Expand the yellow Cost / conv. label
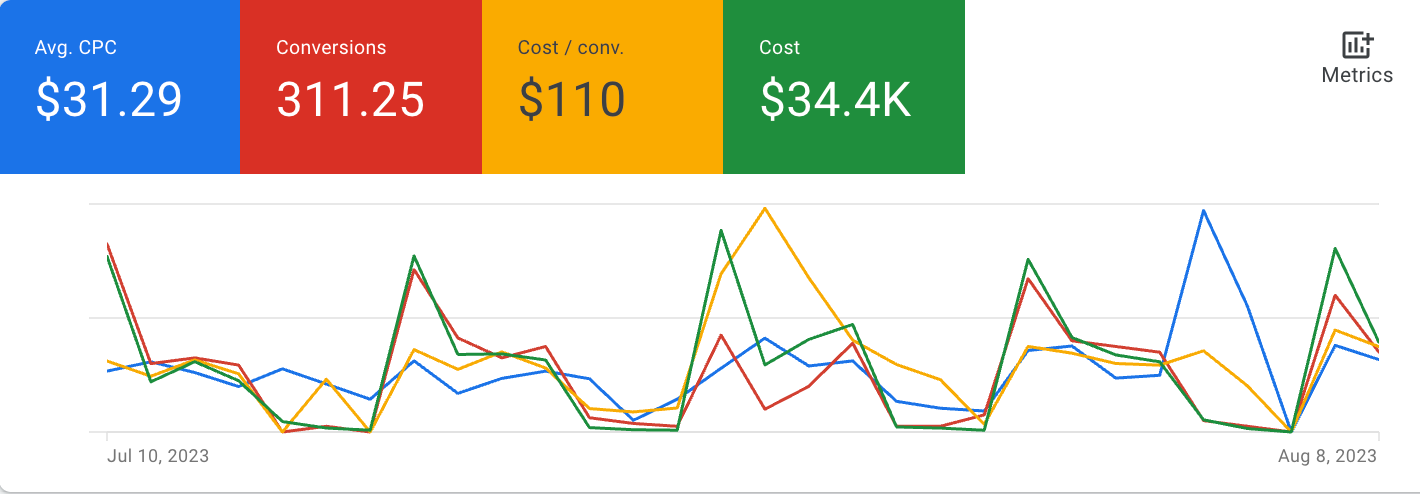Screen dimensions: 1420x494 tap(571, 48)
